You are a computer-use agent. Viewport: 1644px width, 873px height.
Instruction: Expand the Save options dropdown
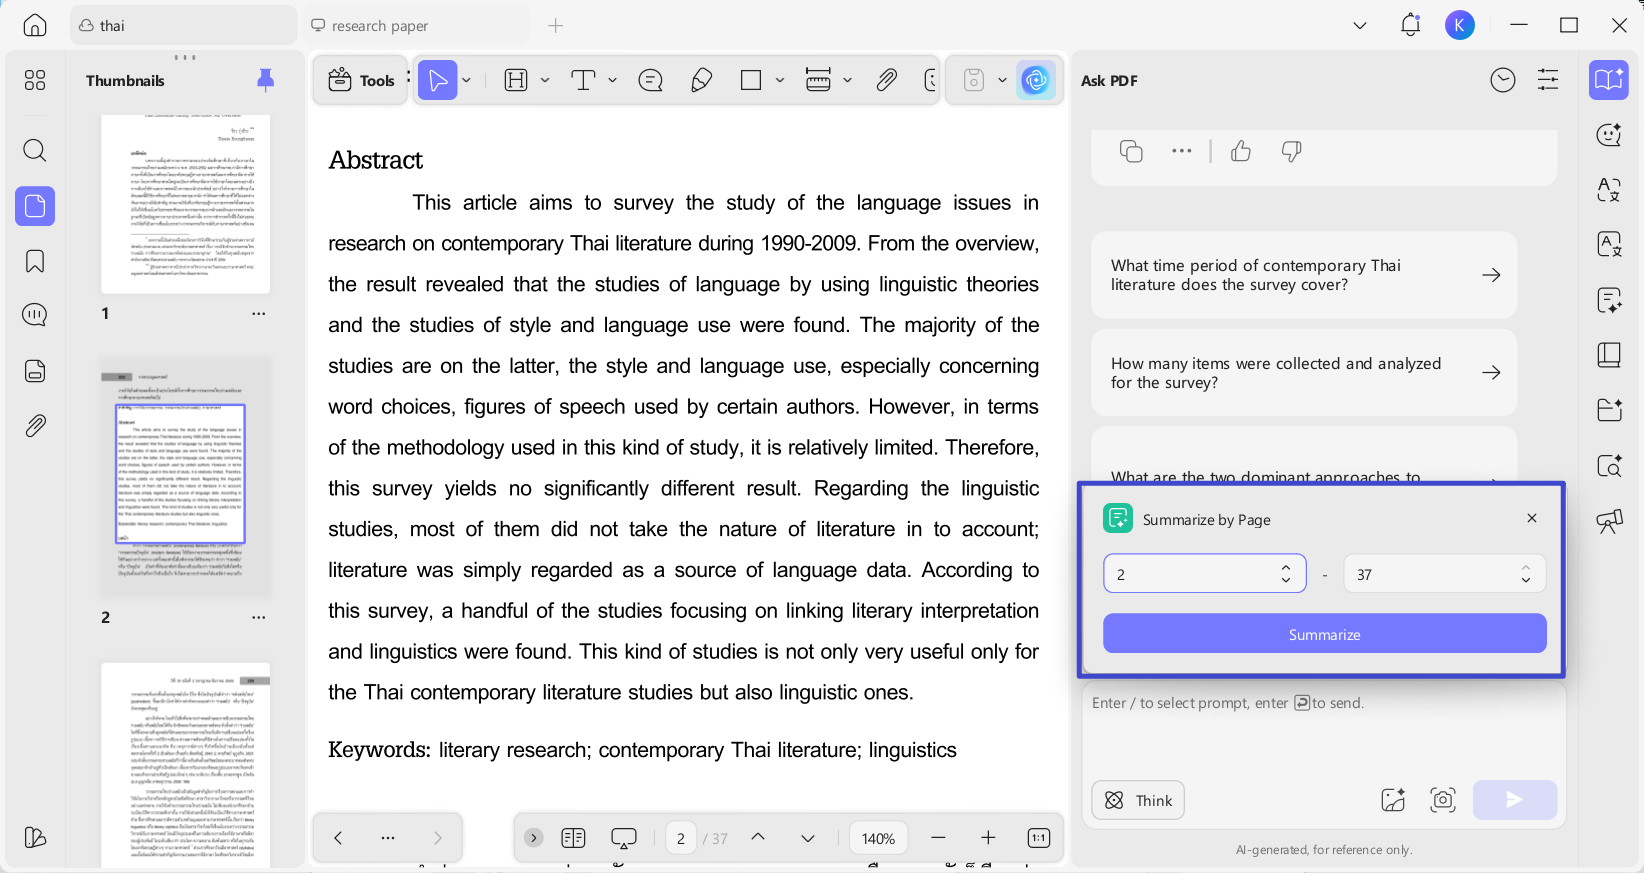point(1002,80)
